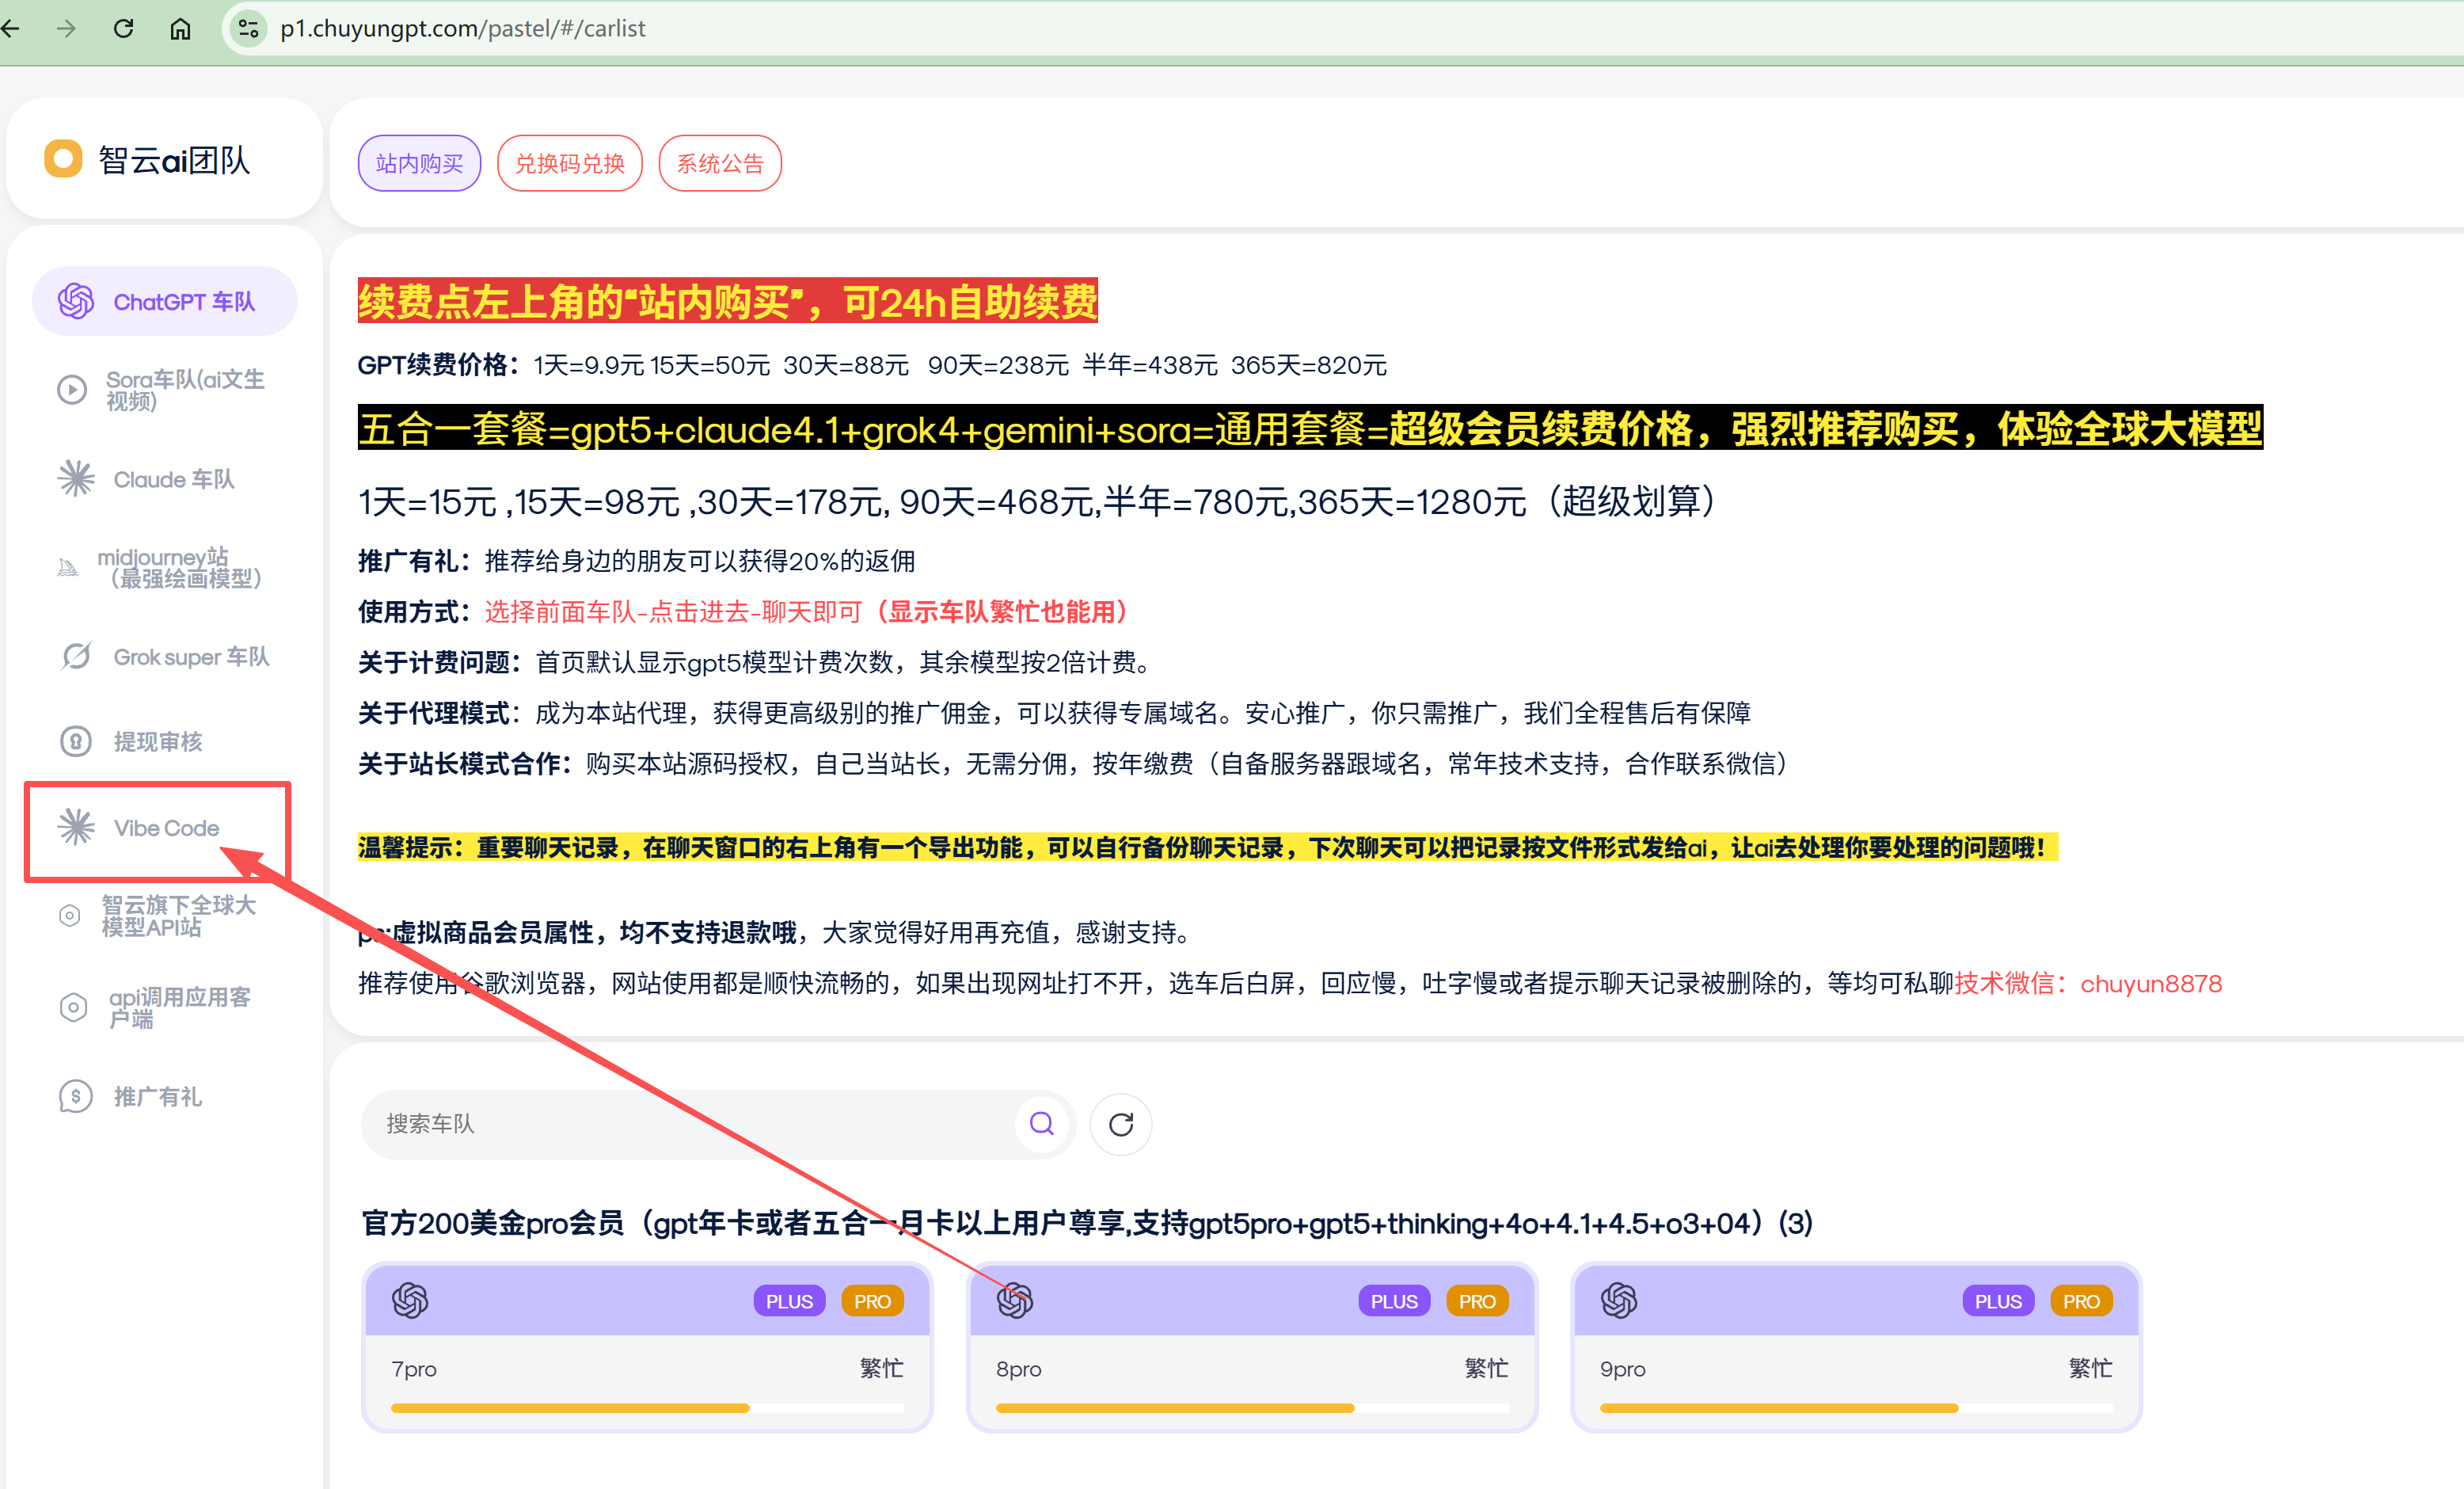The image size is (2464, 1489).
Task: Click the 9pro team card's PRO badge
Action: [x=2081, y=1301]
